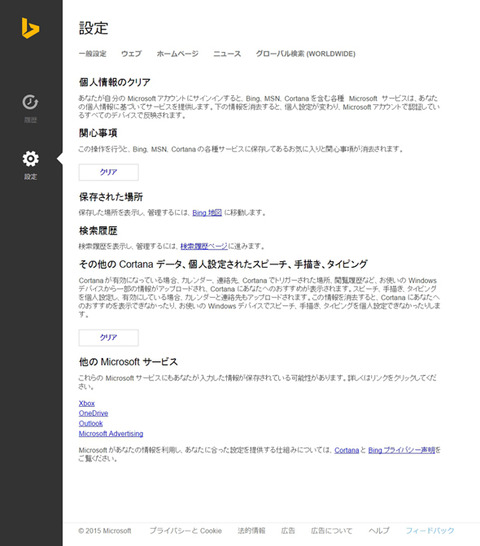Open the OneDrive link
This screenshot has height=546, width=480.
coord(93,413)
